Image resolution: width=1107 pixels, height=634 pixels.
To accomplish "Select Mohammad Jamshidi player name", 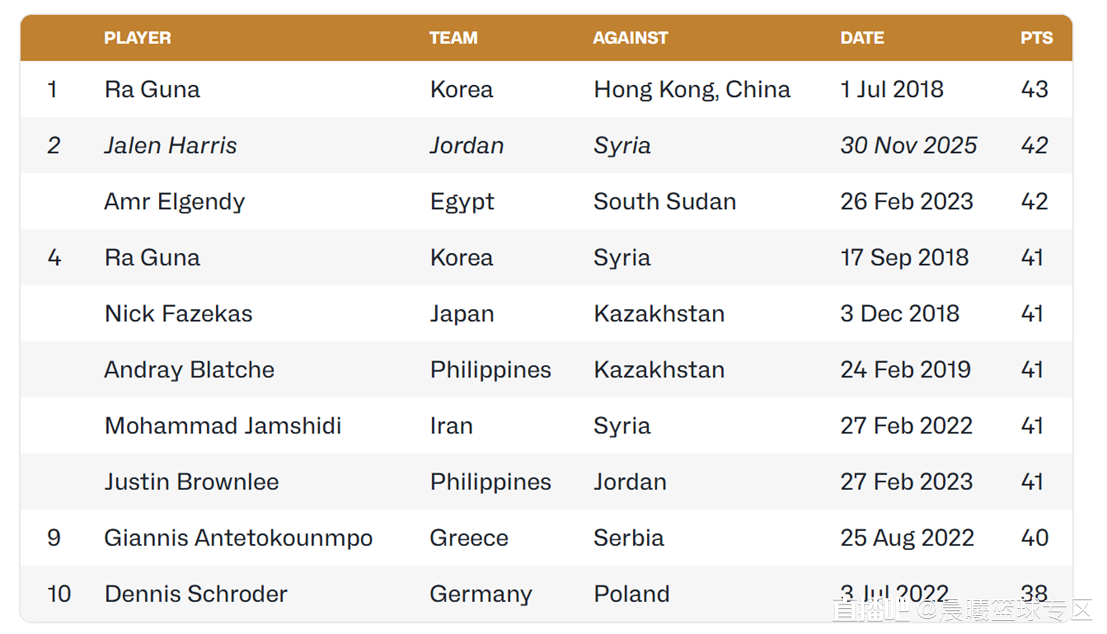I will [223, 426].
